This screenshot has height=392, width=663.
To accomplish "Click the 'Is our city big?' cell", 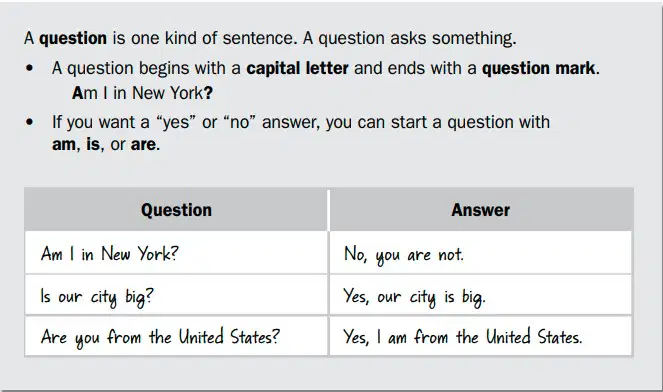I will click(176, 295).
